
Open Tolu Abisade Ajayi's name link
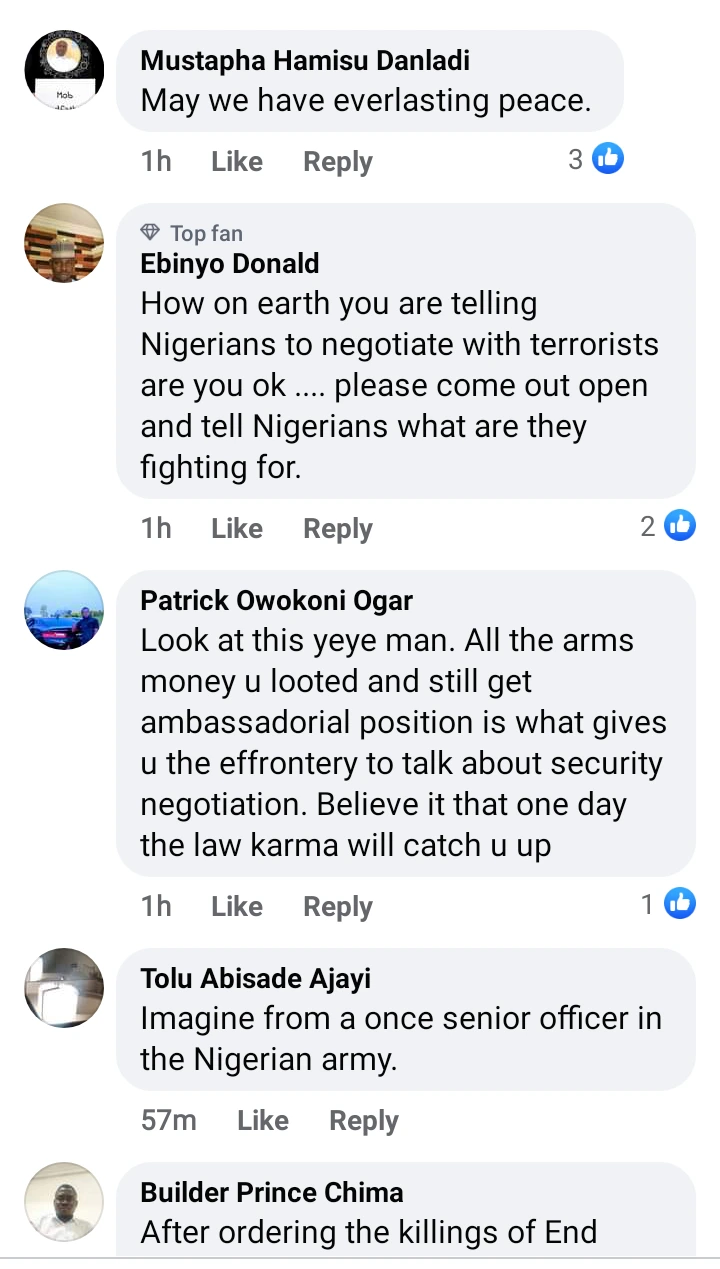coord(256,978)
